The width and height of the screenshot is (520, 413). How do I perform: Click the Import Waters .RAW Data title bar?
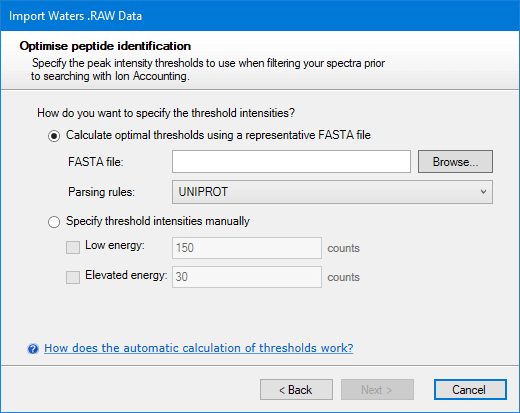pos(260,16)
